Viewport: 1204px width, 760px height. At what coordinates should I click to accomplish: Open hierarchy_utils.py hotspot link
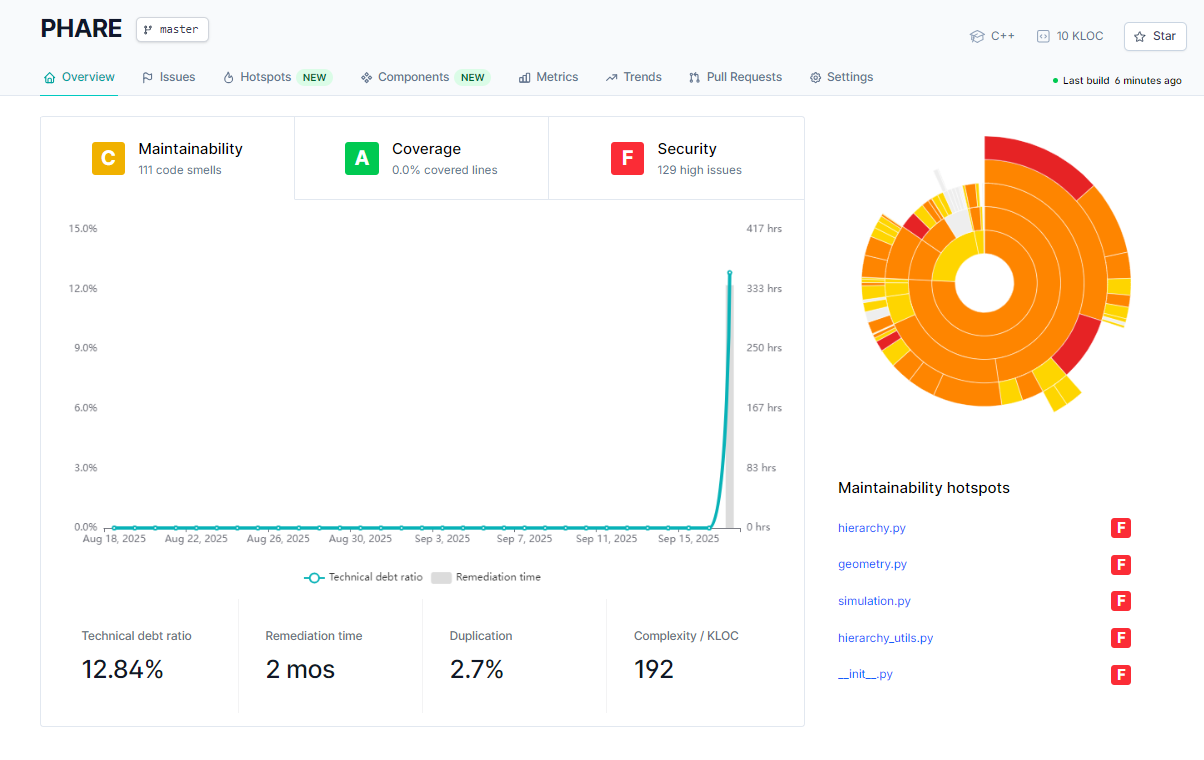885,638
